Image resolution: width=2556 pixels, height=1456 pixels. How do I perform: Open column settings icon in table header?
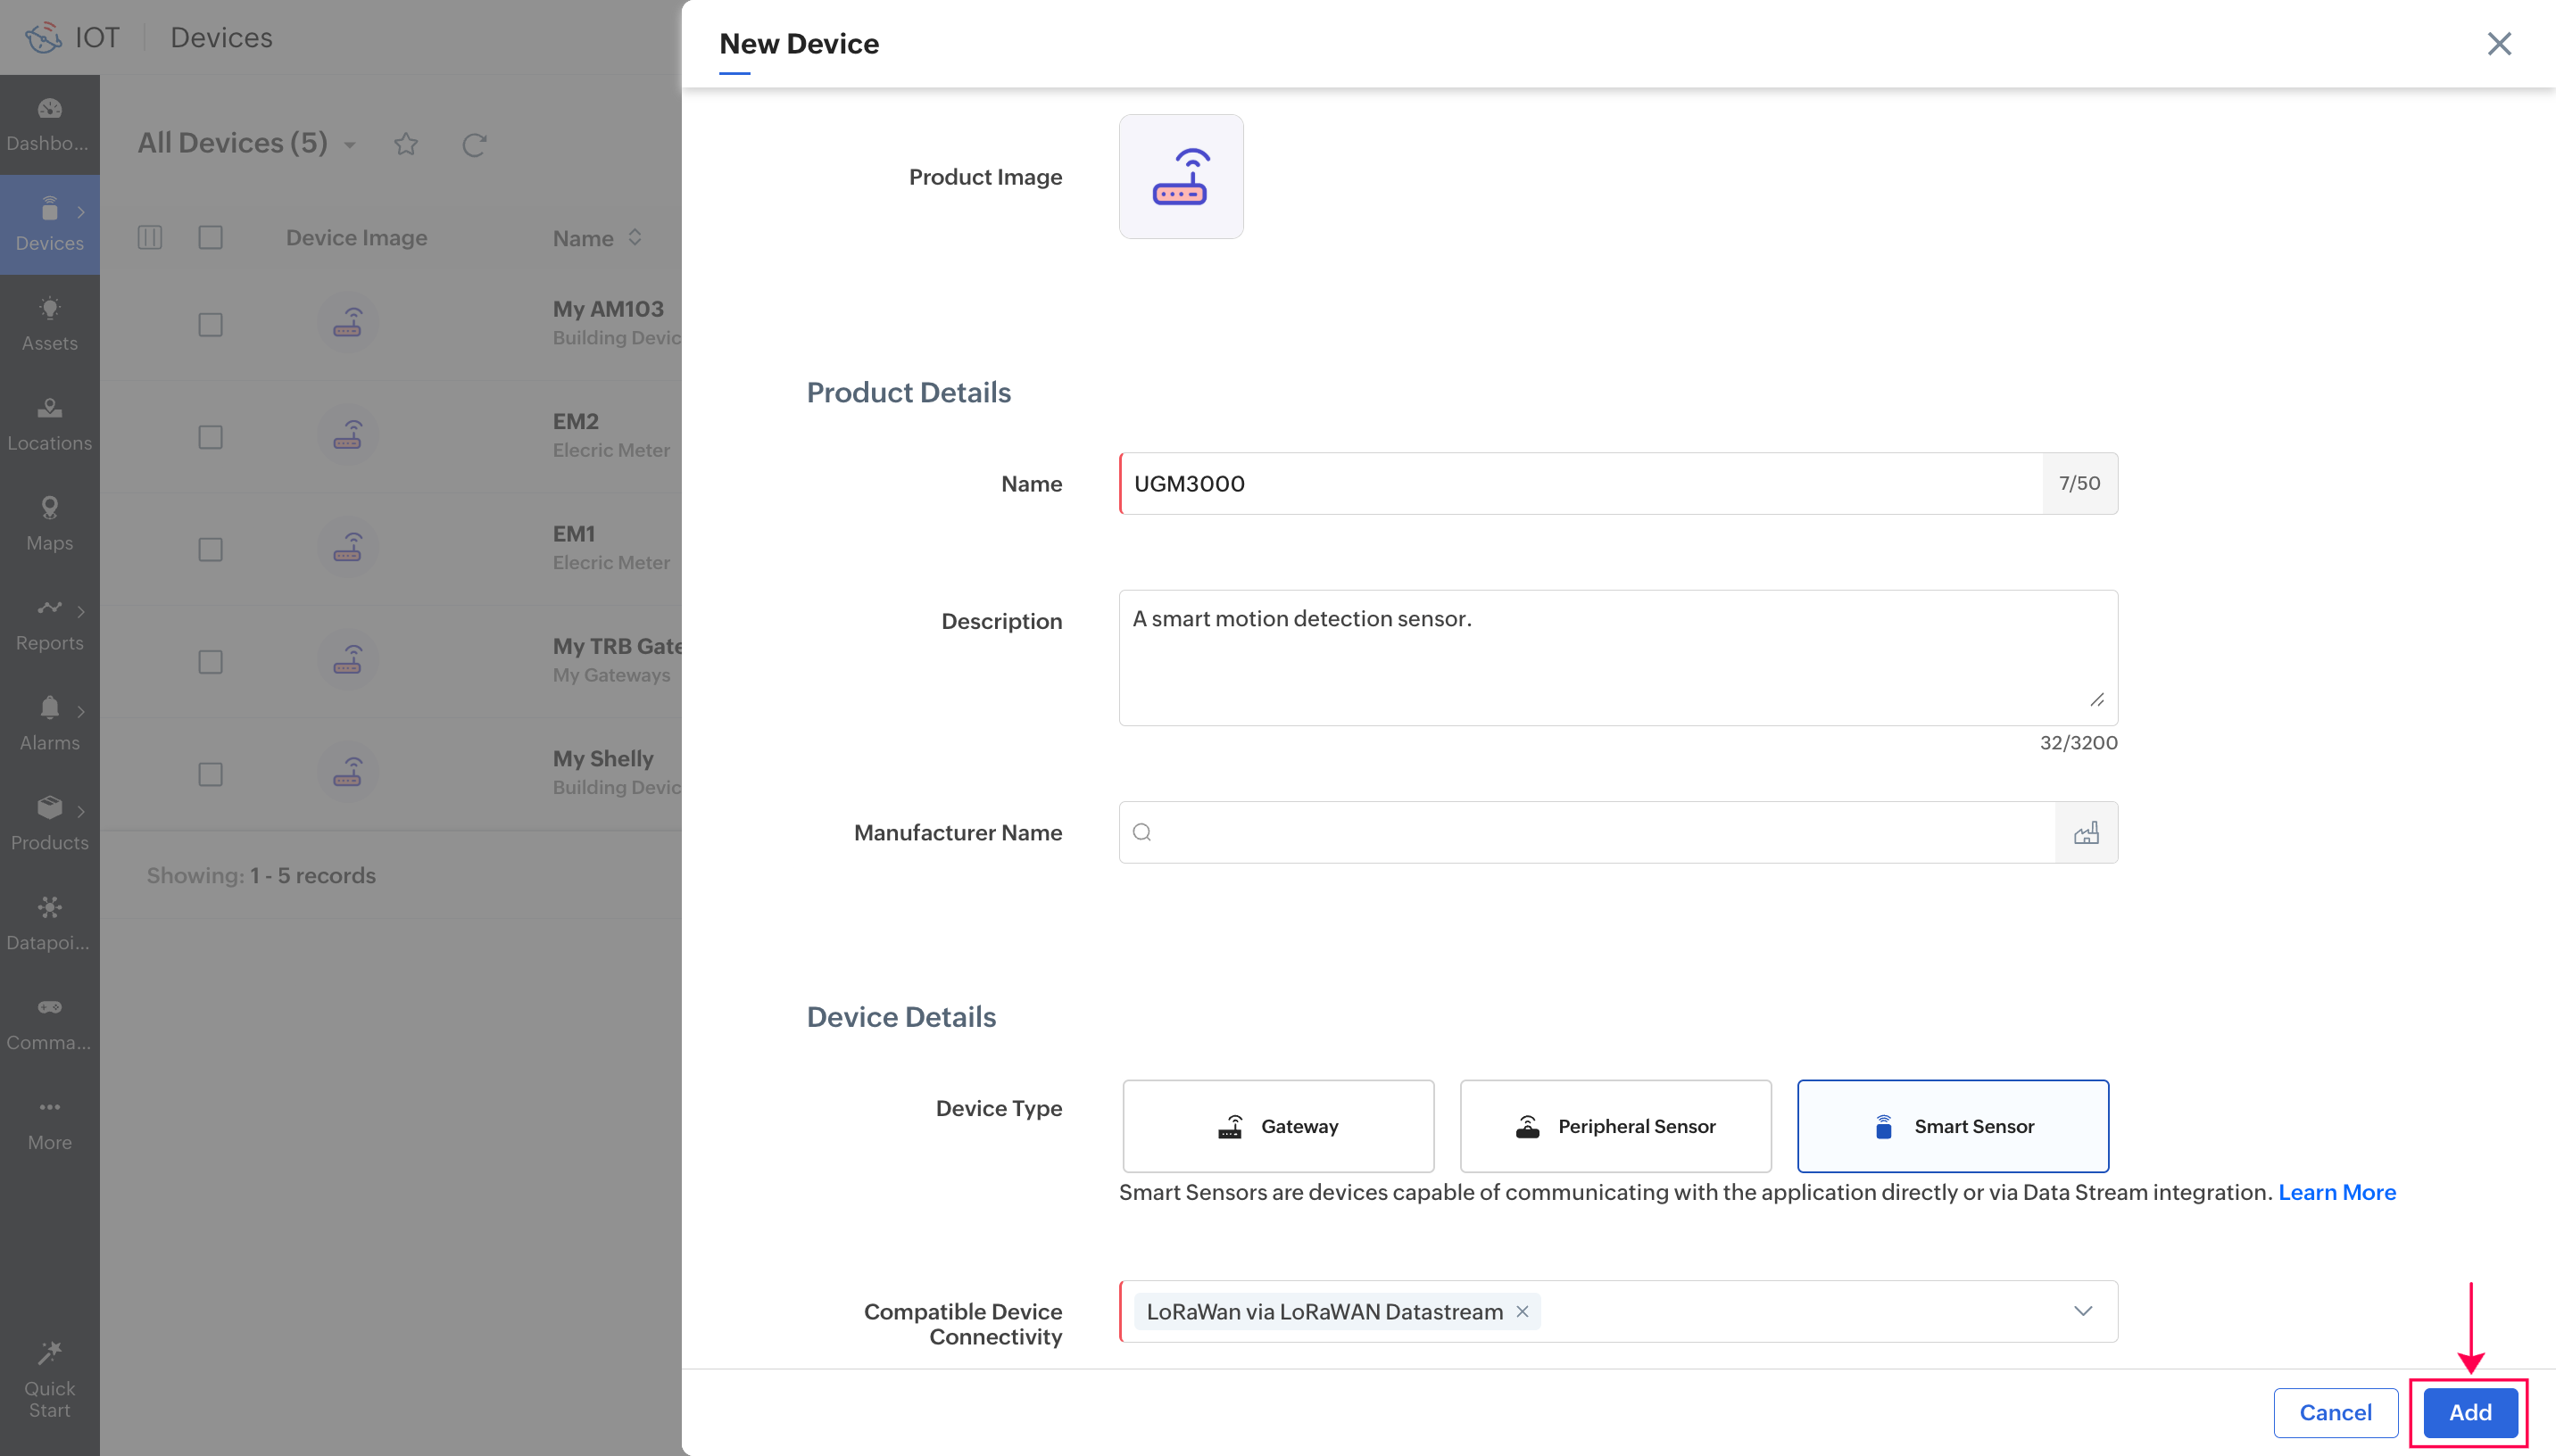(x=150, y=238)
